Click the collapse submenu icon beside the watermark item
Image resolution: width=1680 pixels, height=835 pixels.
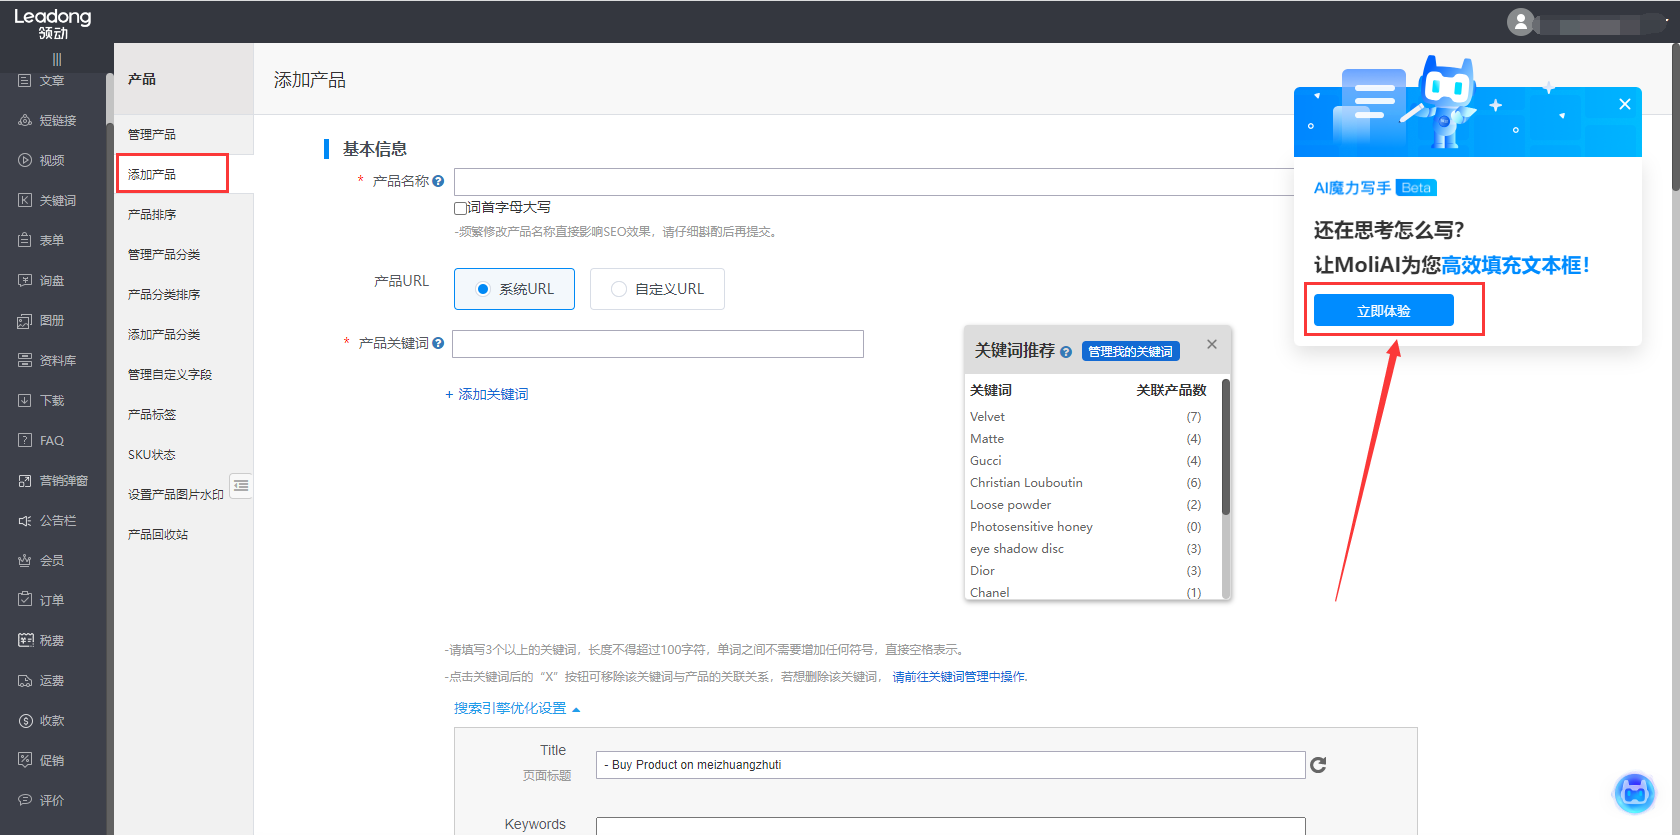coord(241,486)
